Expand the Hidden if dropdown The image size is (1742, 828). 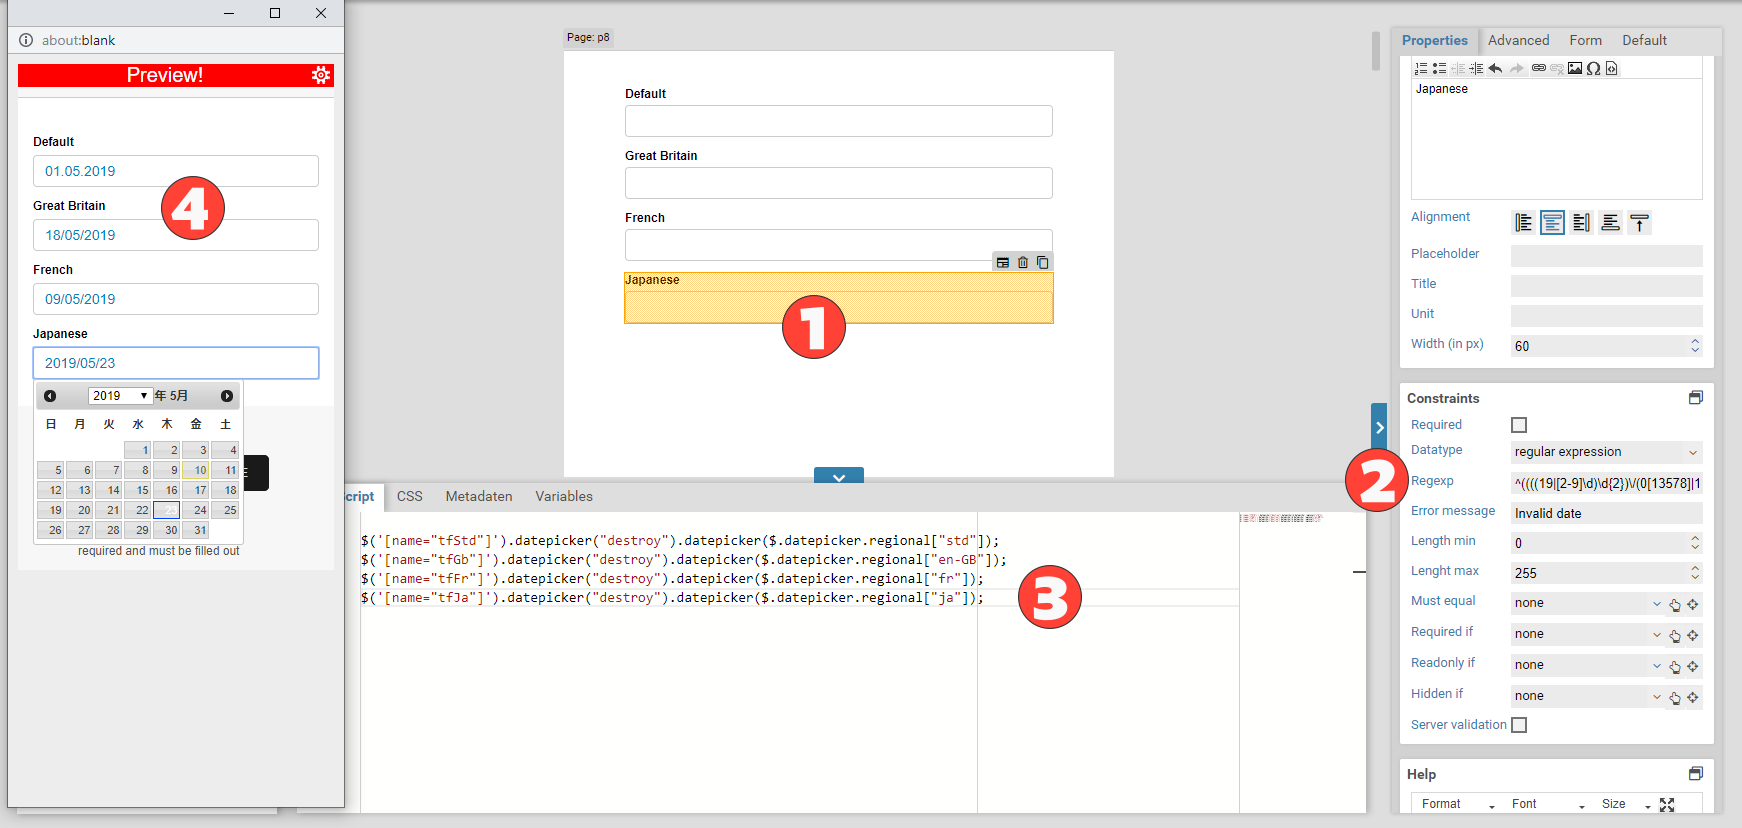[1587, 696]
